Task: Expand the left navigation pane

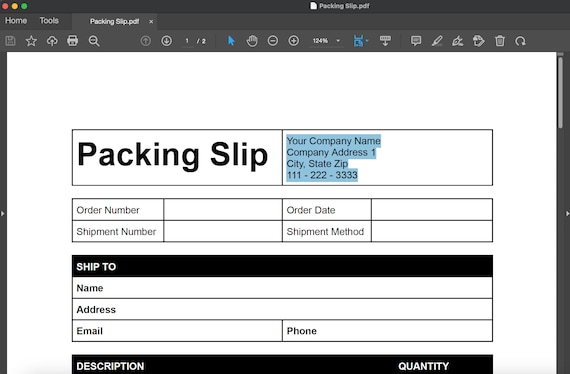Action: tap(3, 213)
